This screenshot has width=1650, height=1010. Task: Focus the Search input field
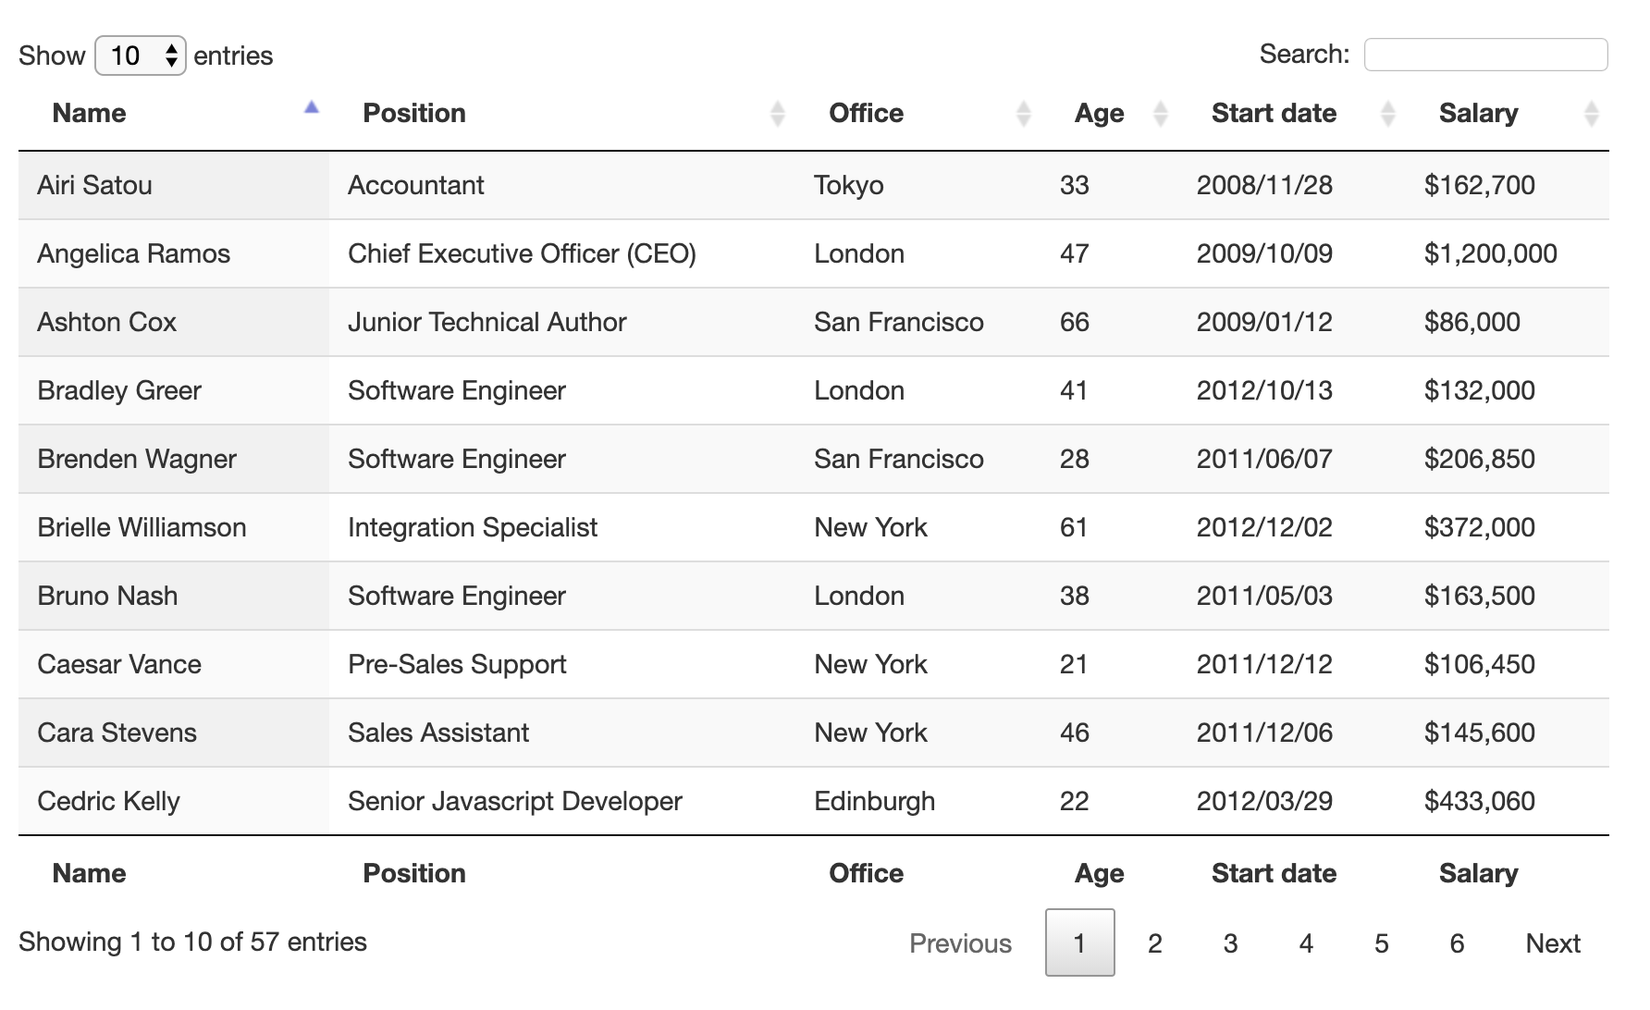pos(1485,55)
